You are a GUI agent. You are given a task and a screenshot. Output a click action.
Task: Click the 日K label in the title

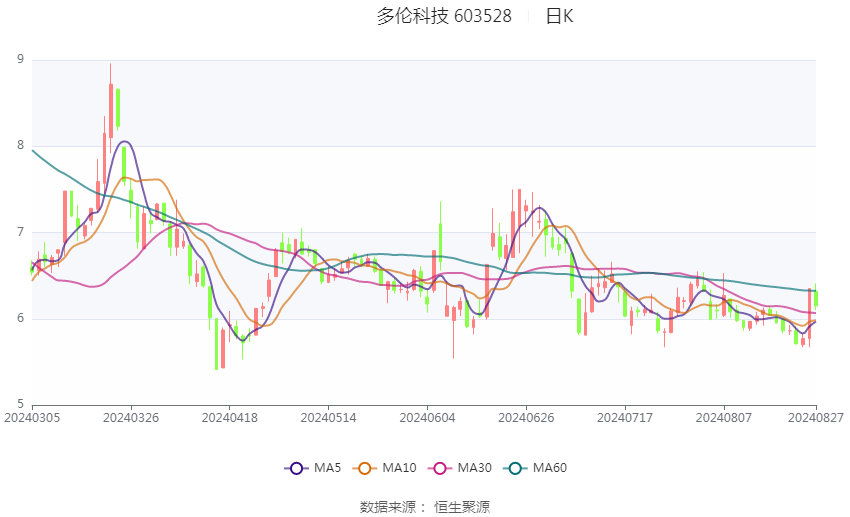coord(559,16)
